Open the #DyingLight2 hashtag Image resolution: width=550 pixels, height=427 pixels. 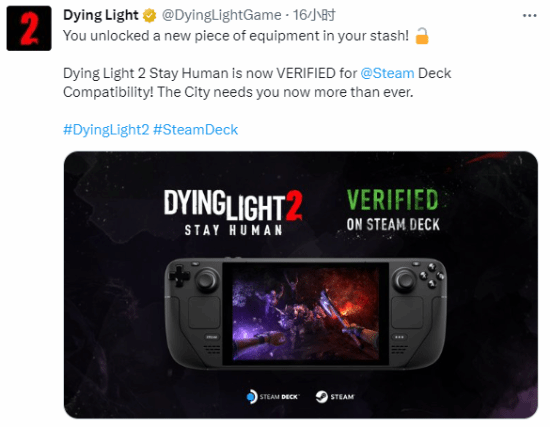tap(106, 130)
